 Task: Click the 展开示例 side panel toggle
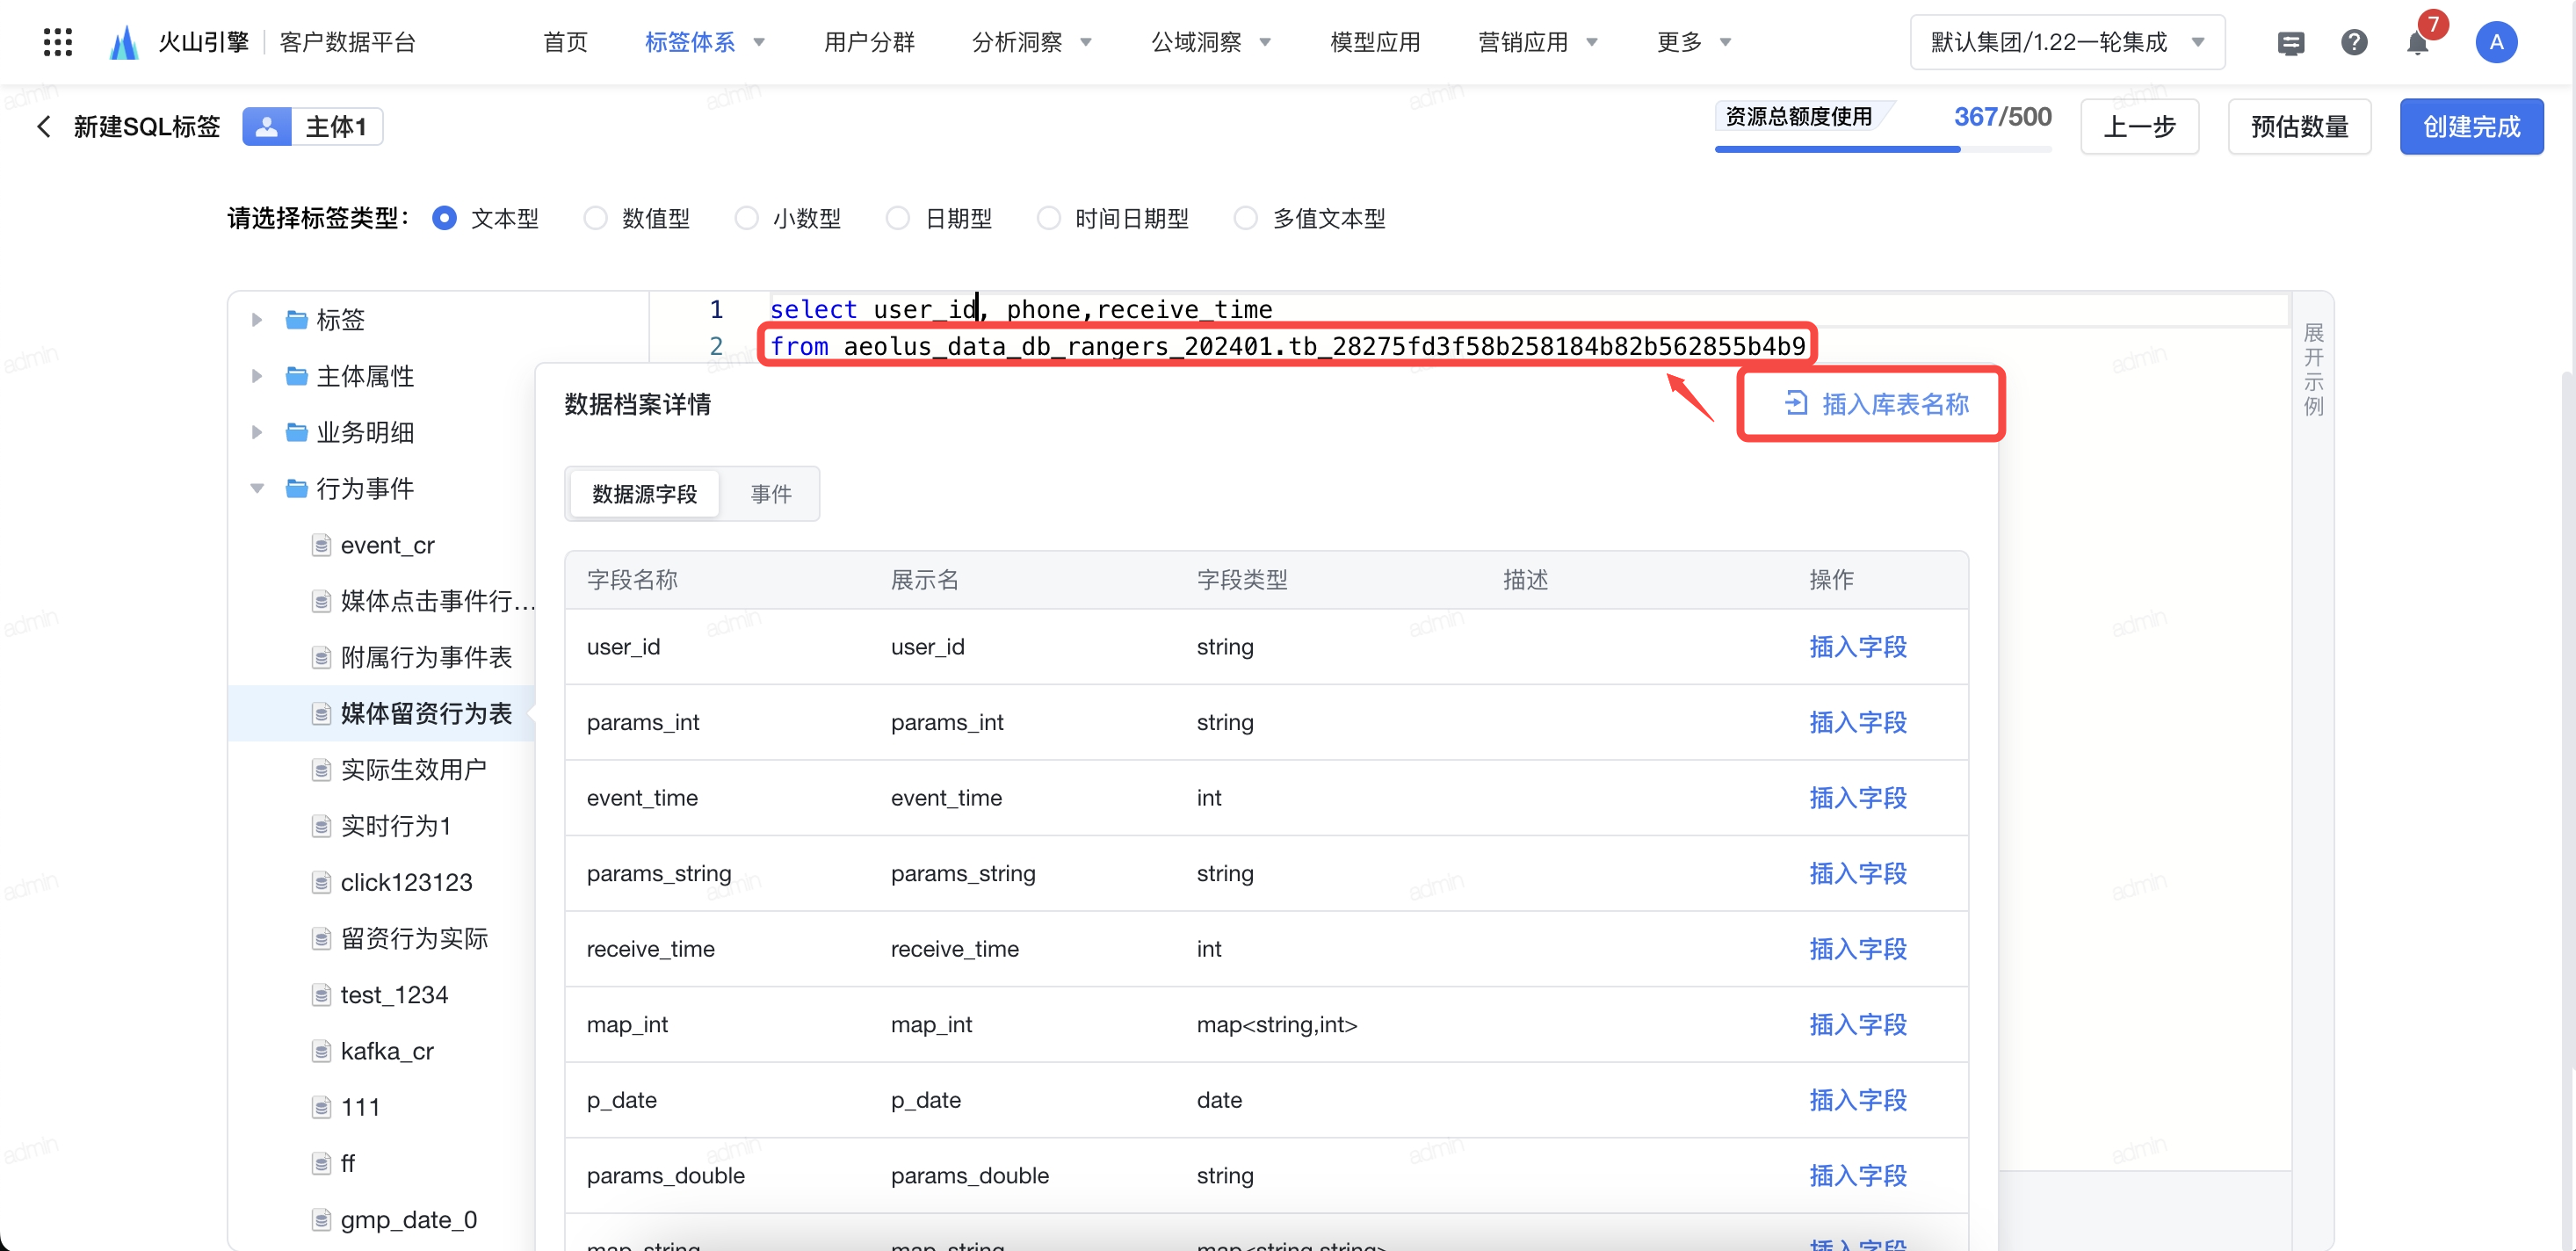pyautogui.click(x=2313, y=369)
